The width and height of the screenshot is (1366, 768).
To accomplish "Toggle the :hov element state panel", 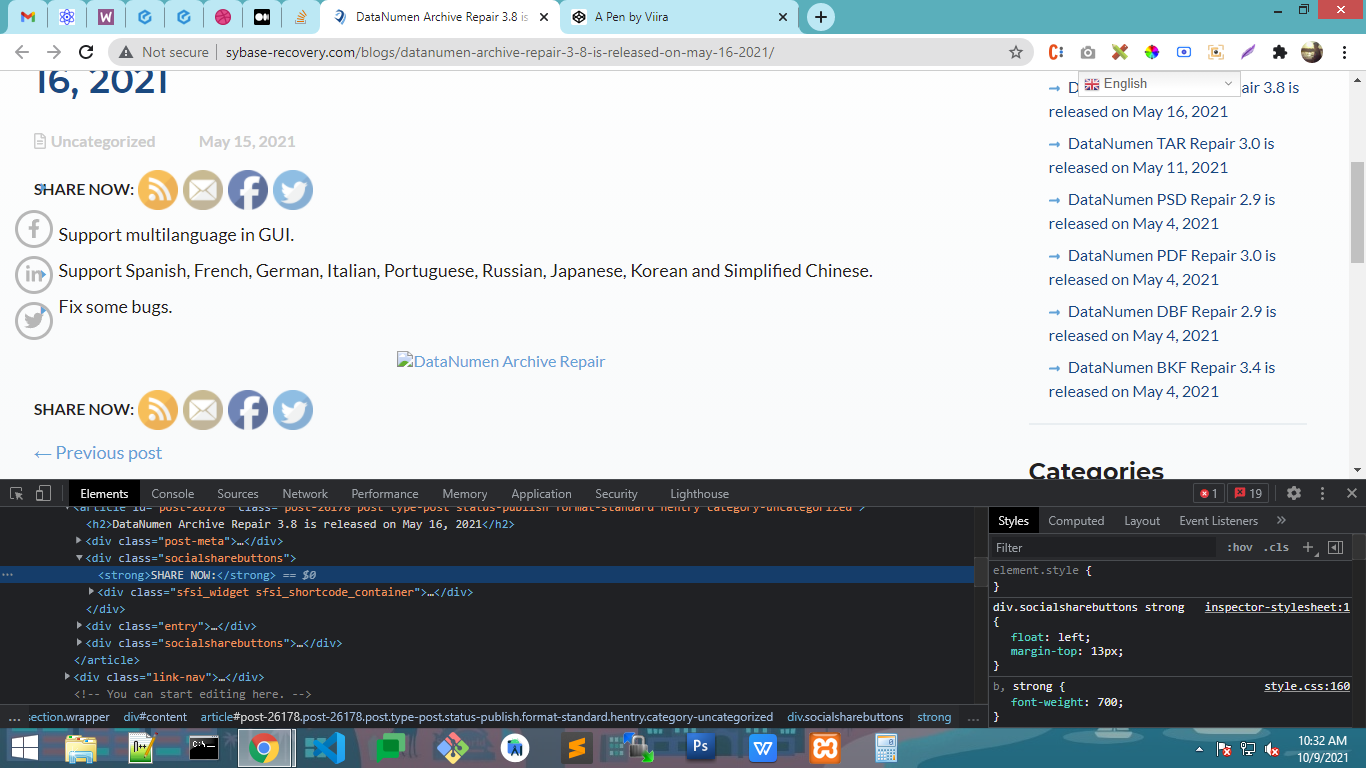I will click(x=1240, y=547).
